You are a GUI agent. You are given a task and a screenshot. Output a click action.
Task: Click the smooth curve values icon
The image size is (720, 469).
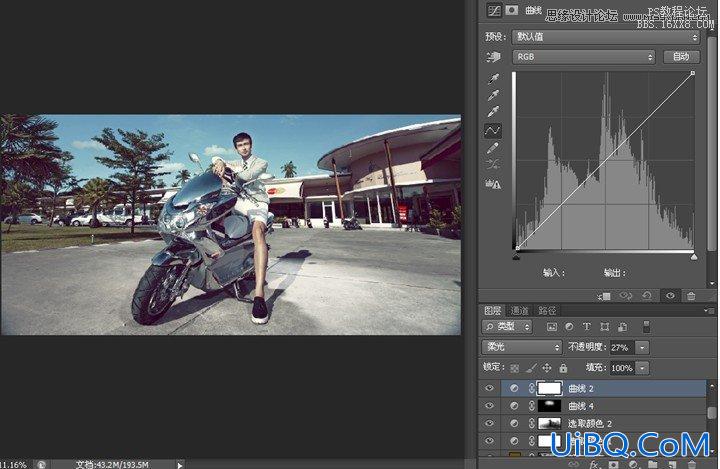493,164
